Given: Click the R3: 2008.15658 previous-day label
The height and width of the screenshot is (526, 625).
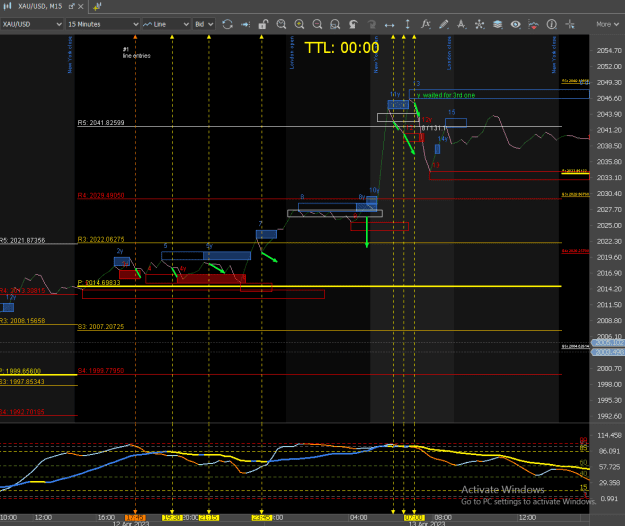Looking at the screenshot, I should (x=23, y=321).
